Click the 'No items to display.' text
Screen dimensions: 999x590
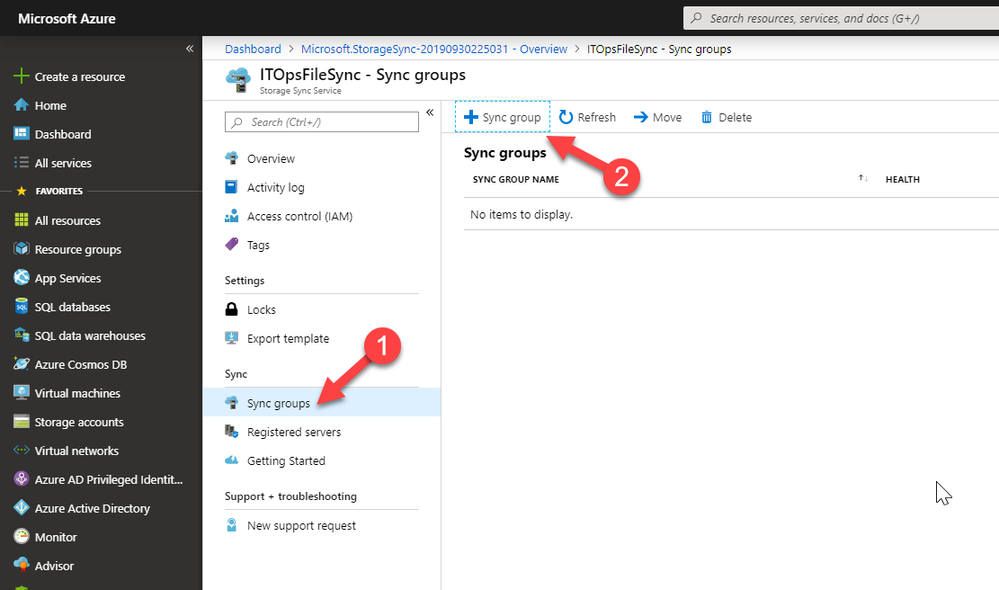521,215
